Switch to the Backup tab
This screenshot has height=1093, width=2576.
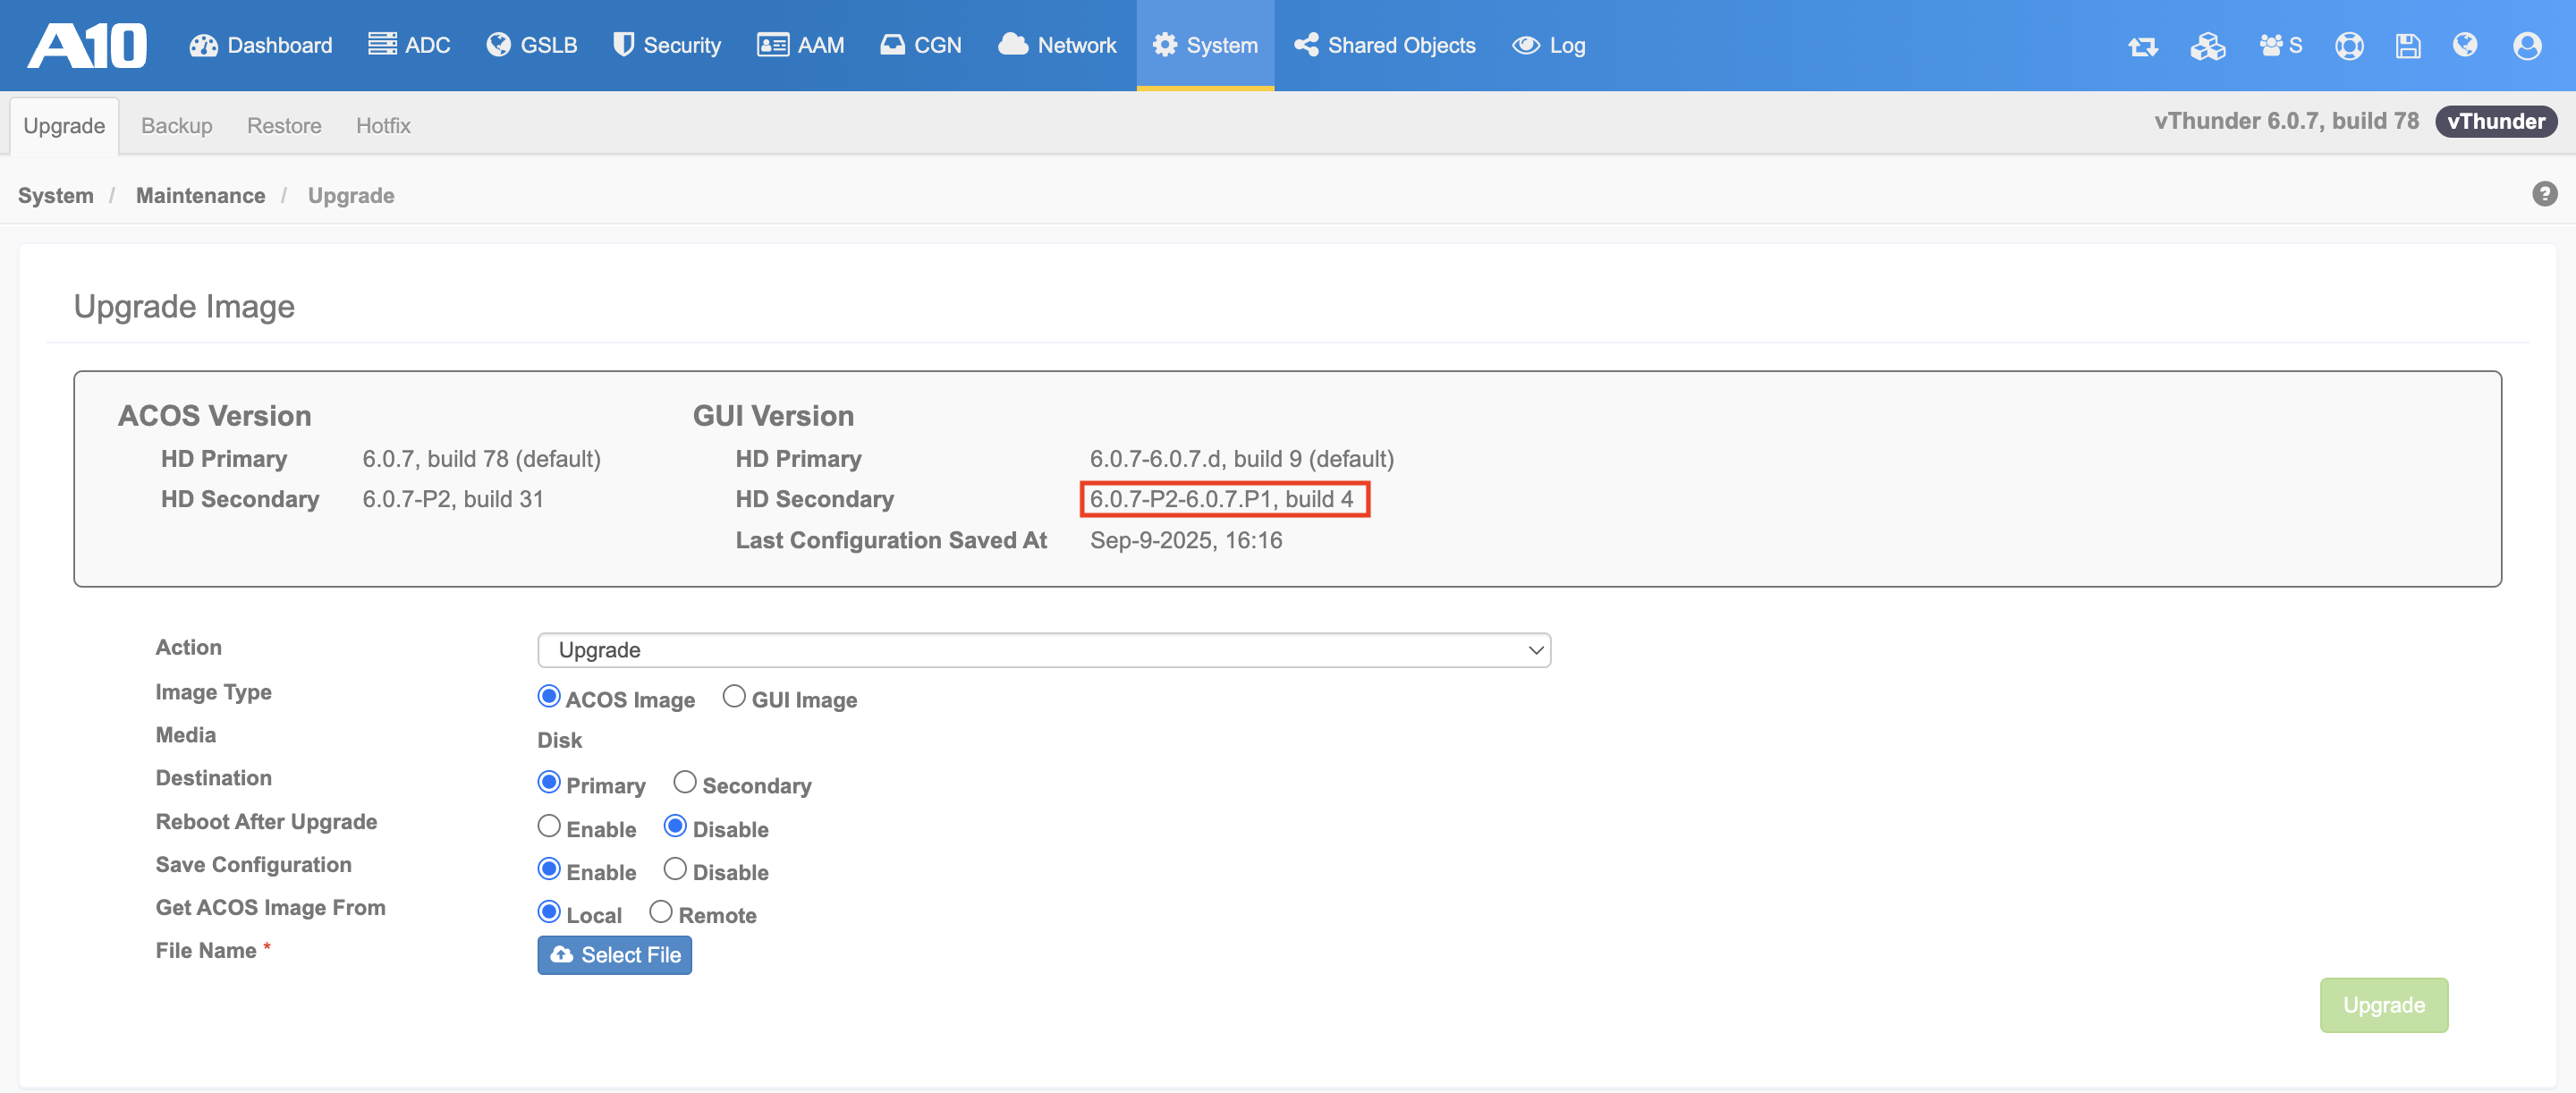[x=176, y=126]
